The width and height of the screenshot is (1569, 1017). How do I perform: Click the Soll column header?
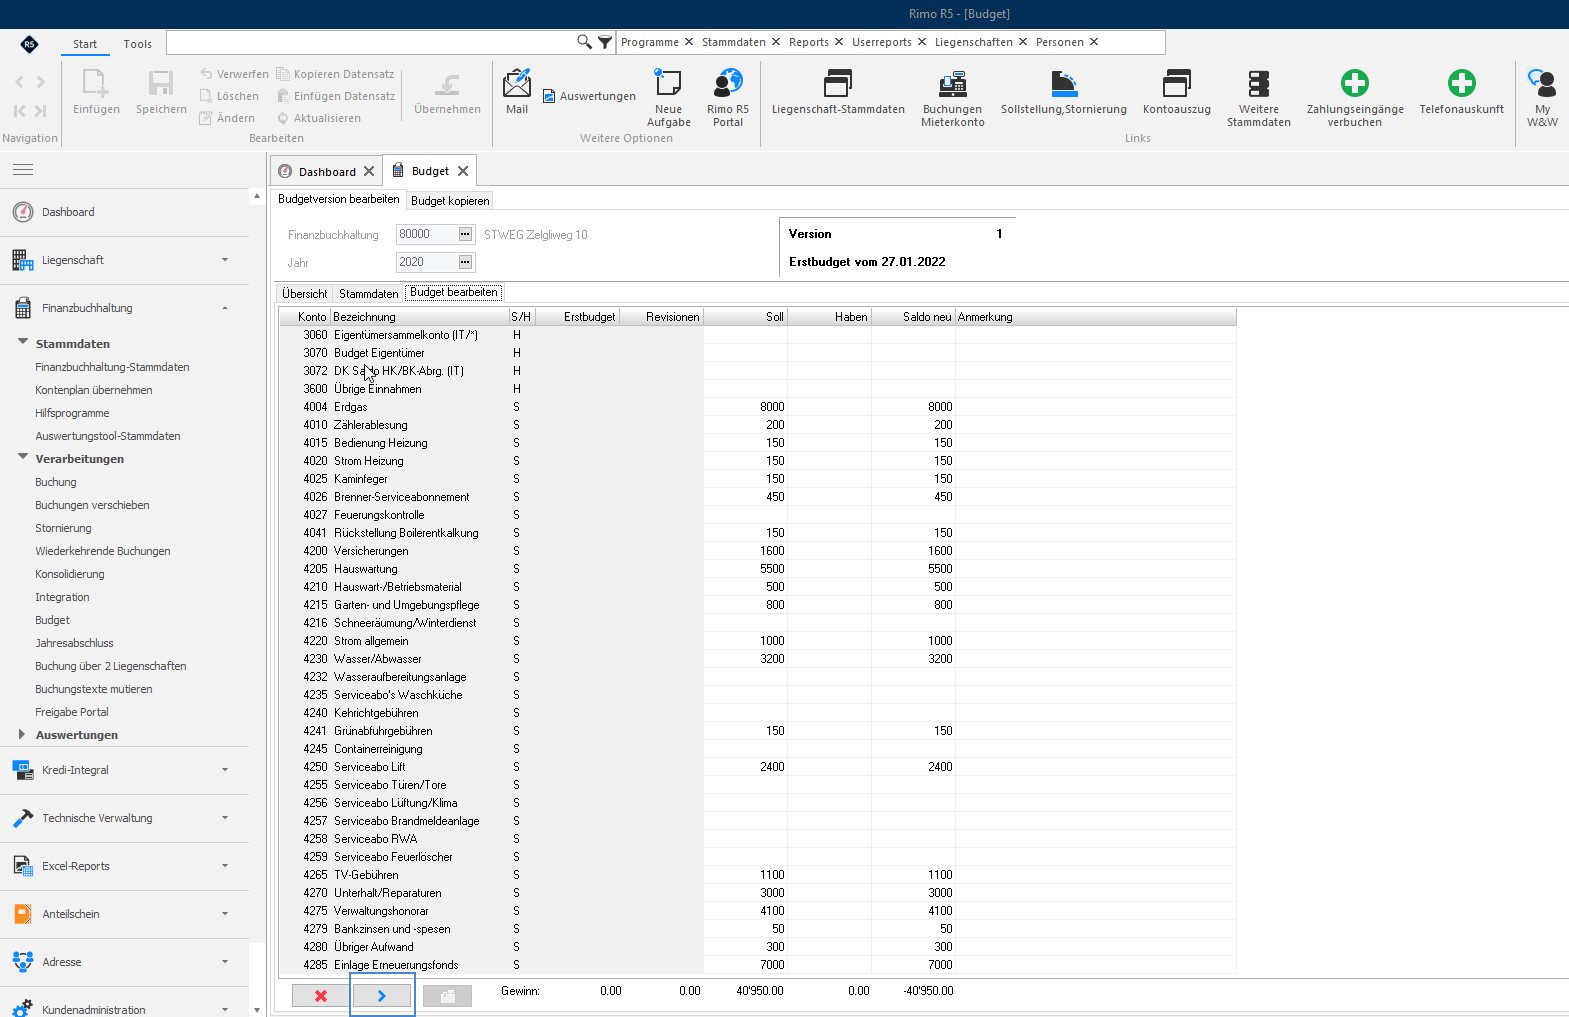(745, 317)
